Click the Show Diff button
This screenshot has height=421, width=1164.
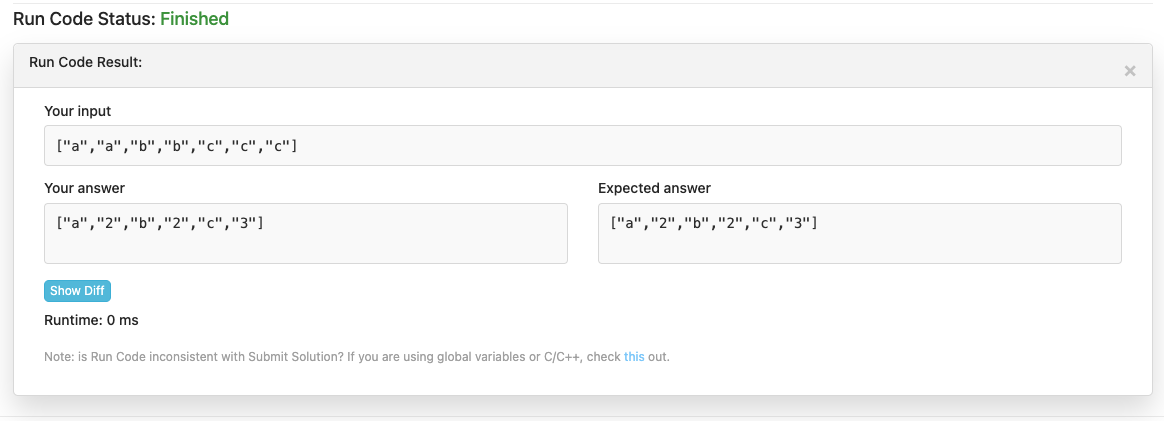point(77,291)
